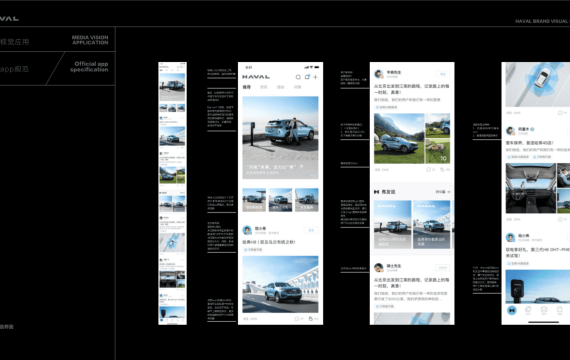The height and width of the screenshot is (360, 570).
Task: Tap the arrow icon on the hero banner caption
Action: pyautogui.click(x=301, y=167)
